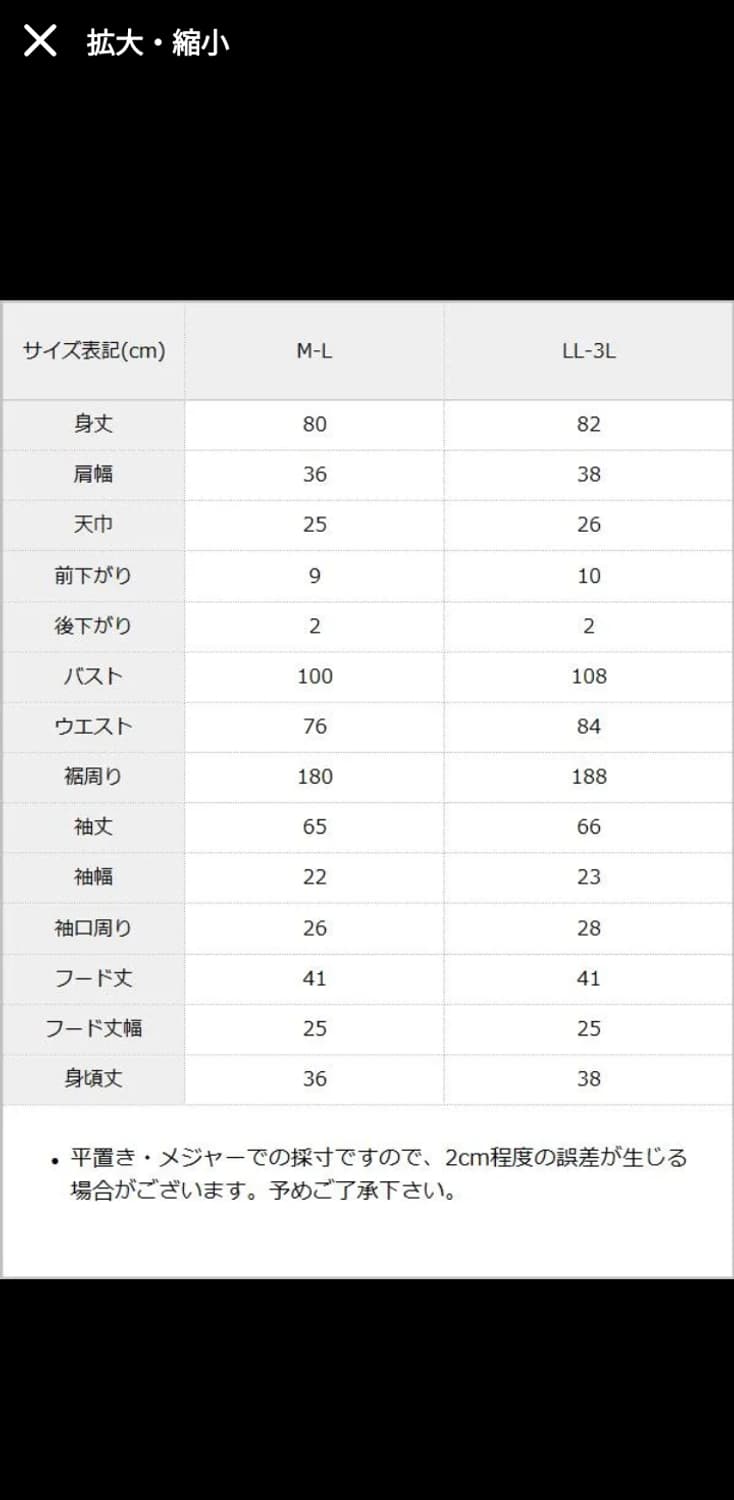Screen dimensions: 734x1500
Task: Tap the measurement tolerance note text
Action: (378, 1174)
